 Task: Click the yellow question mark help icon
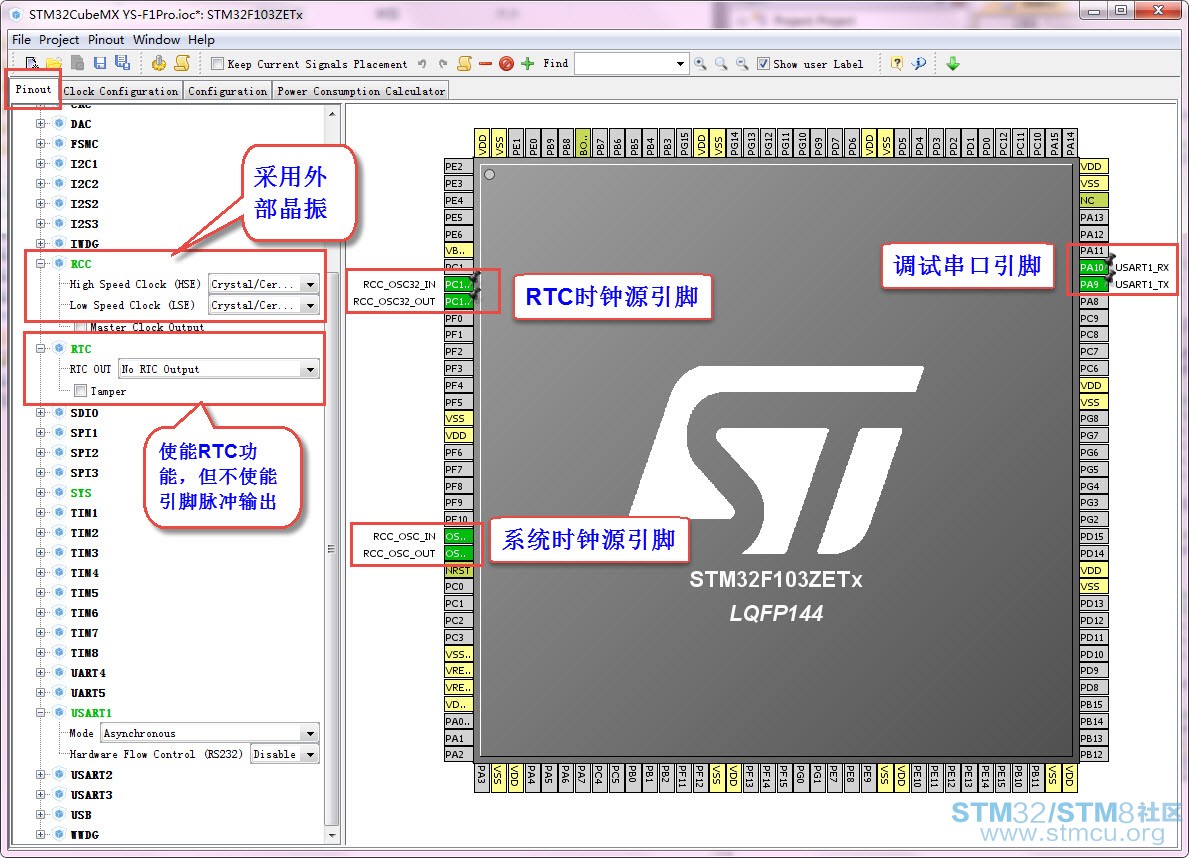tap(896, 64)
